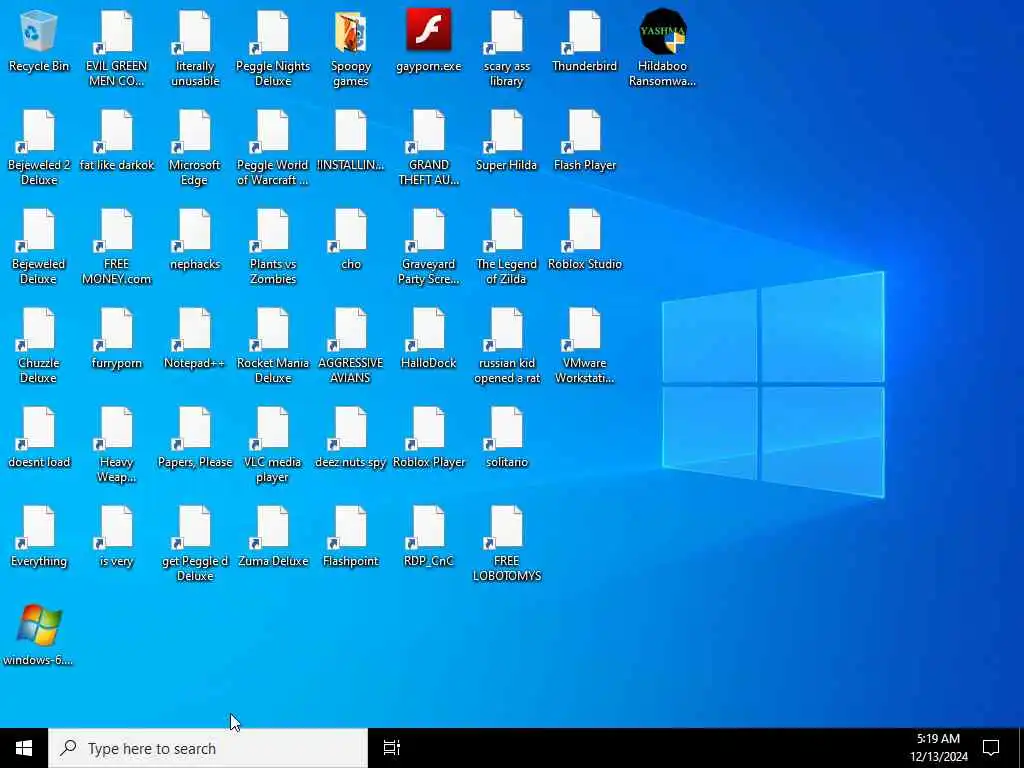Viewport: 1024px width, 768px height.
Task: Select the VLC media player shortcut
Action: coord(272,445)
